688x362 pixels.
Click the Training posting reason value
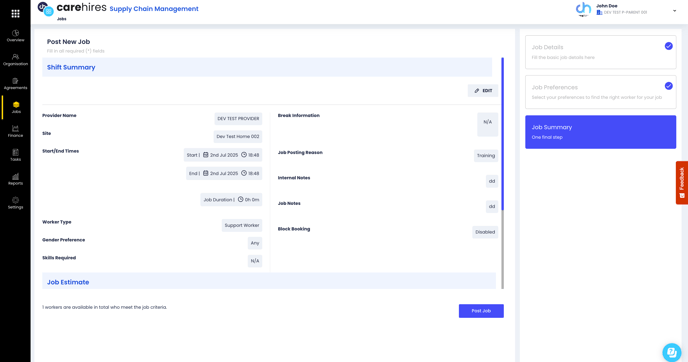[486, 155]
